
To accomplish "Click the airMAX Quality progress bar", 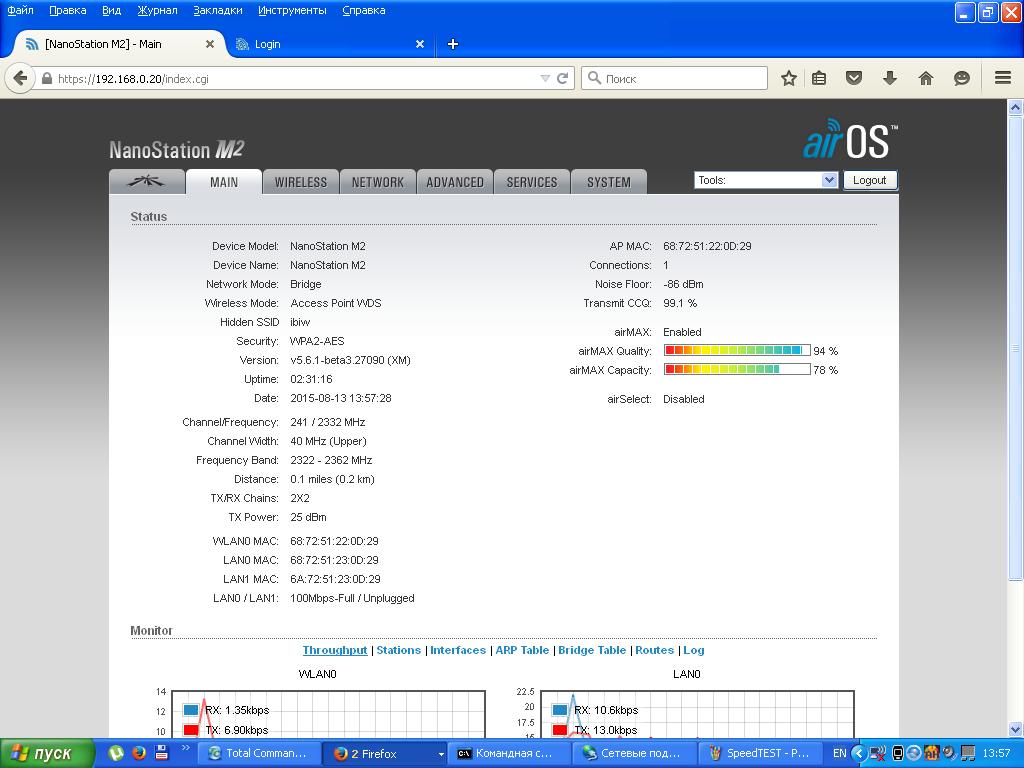I will [x=737, y=351].
